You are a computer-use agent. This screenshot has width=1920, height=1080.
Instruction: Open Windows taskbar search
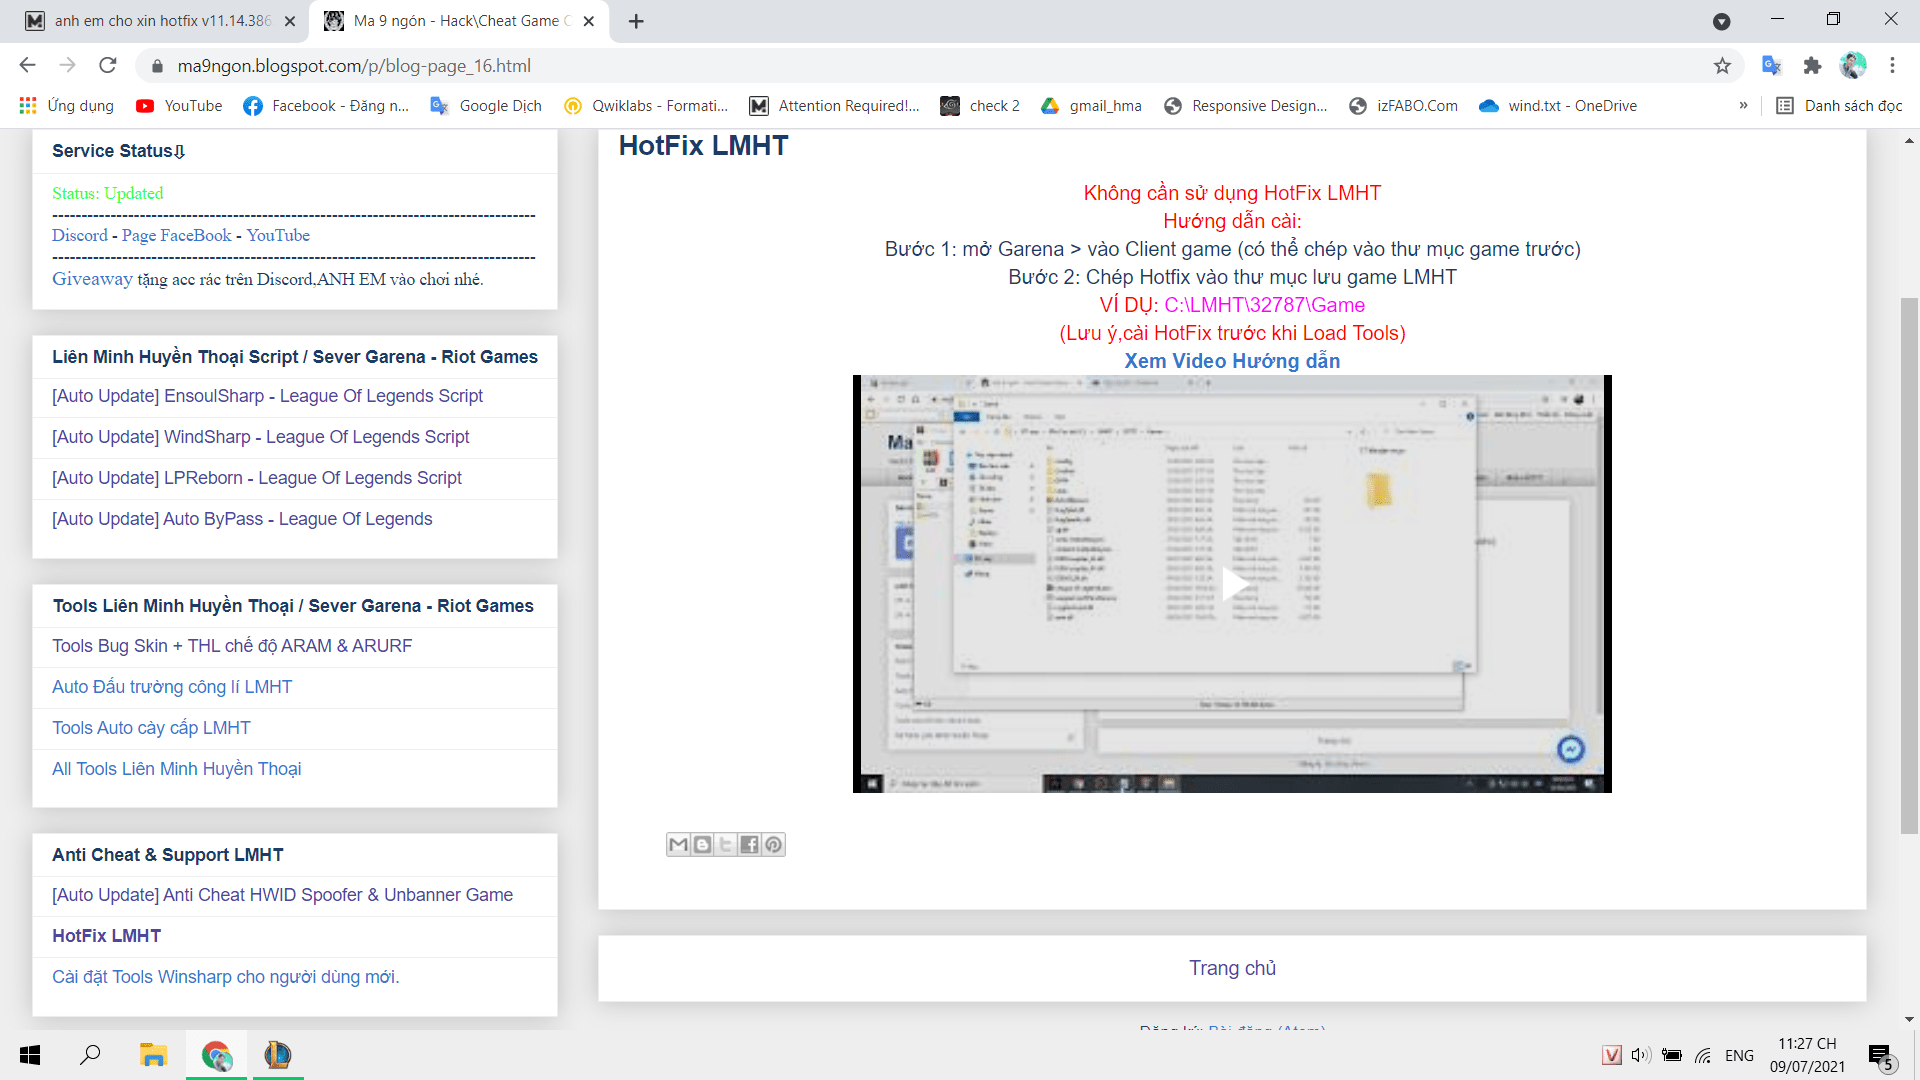pos(90,1055)
